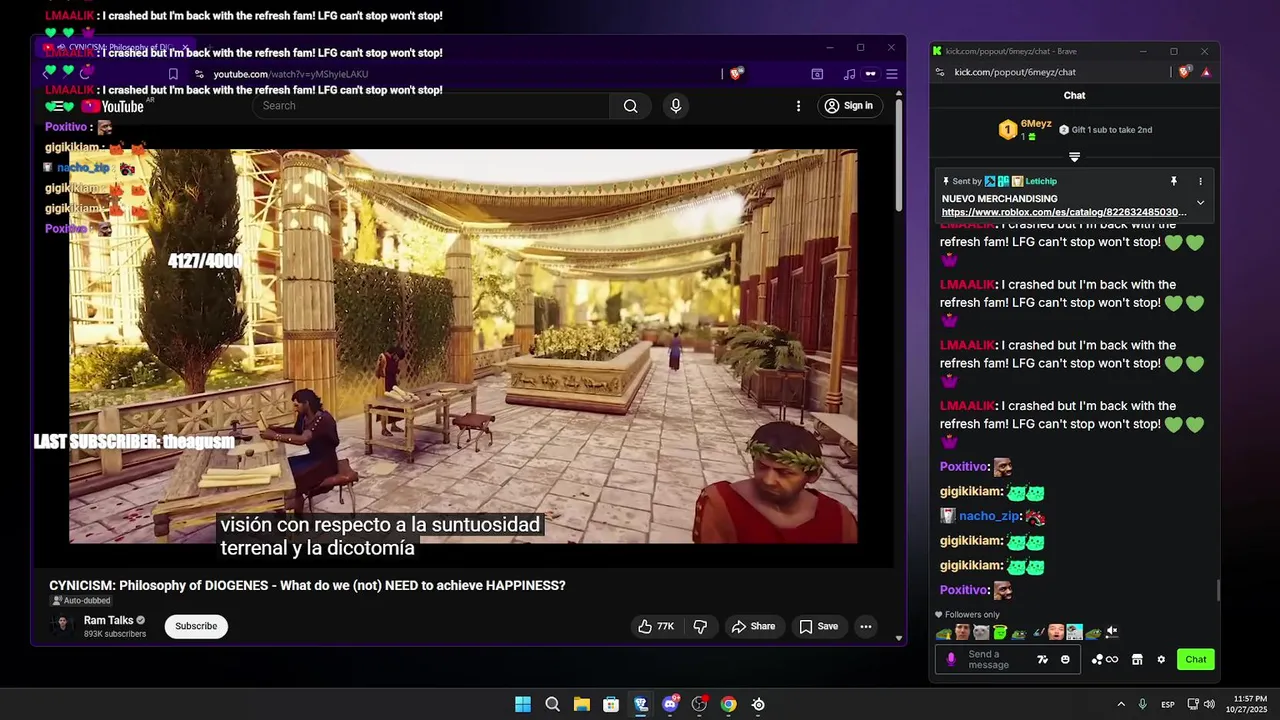This screenshot has width=1280, height=720.
Task: Sign in to YouTube
Action: tap(848, 106)
